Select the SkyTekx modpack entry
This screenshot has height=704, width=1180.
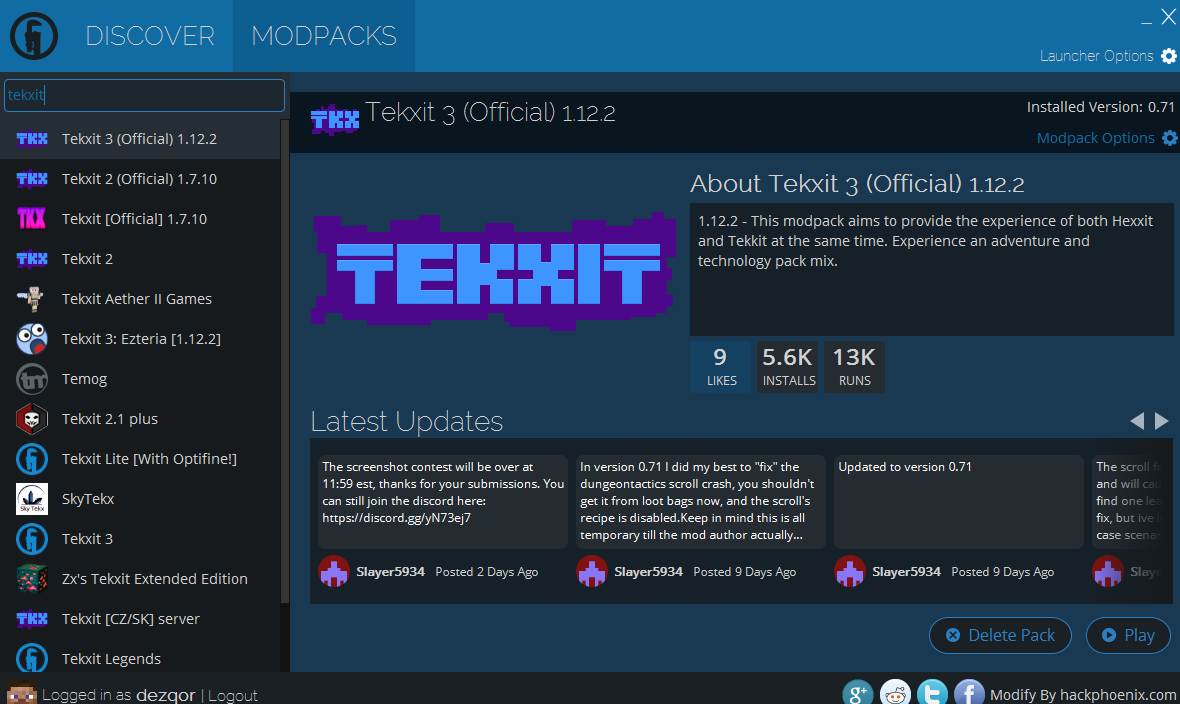pos(140,498)
